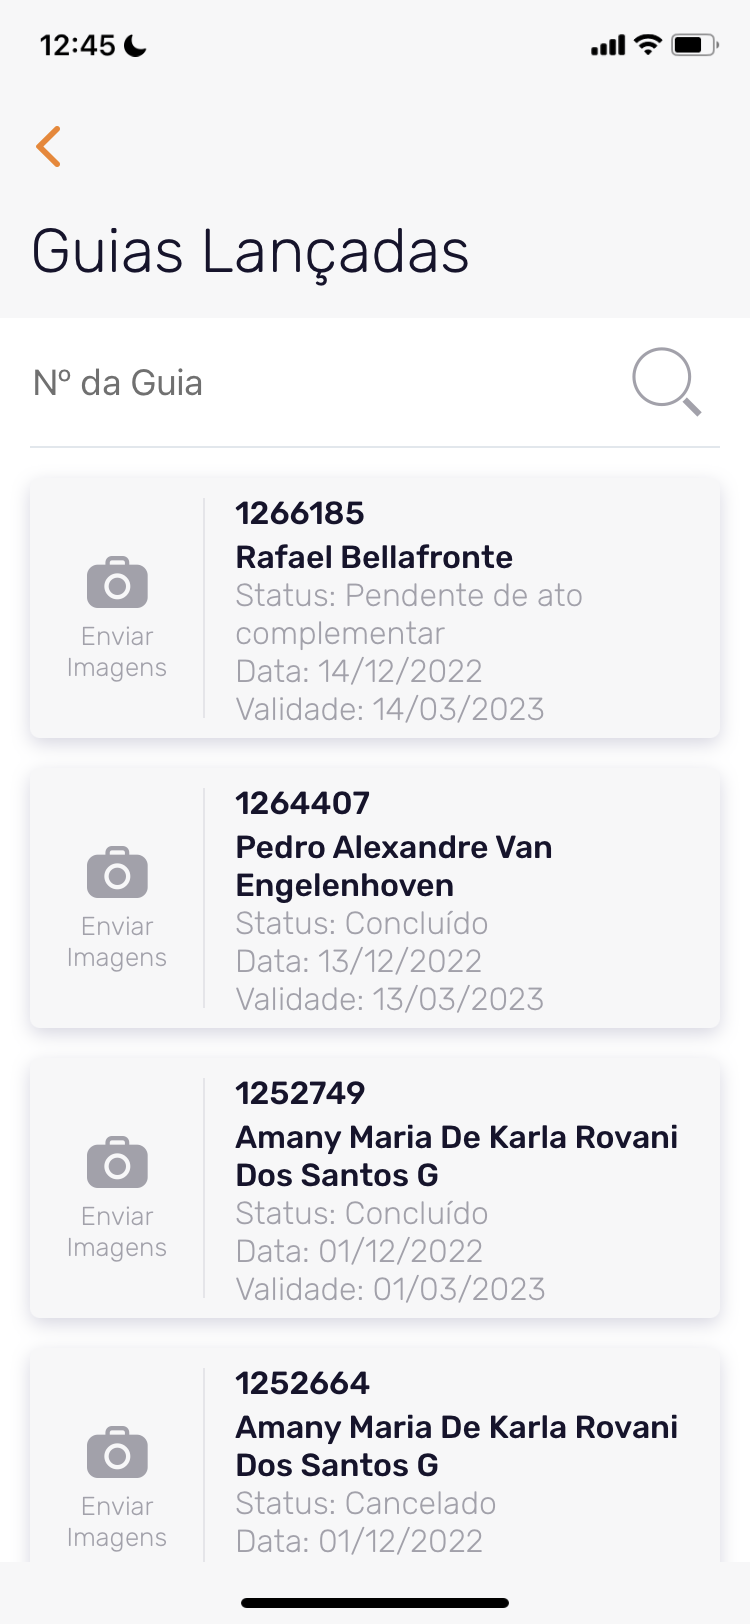This screenshot has width=750, height=1624.
Task: Tap camera icon for guia 1252664
Action: [x=117, y=1453]
